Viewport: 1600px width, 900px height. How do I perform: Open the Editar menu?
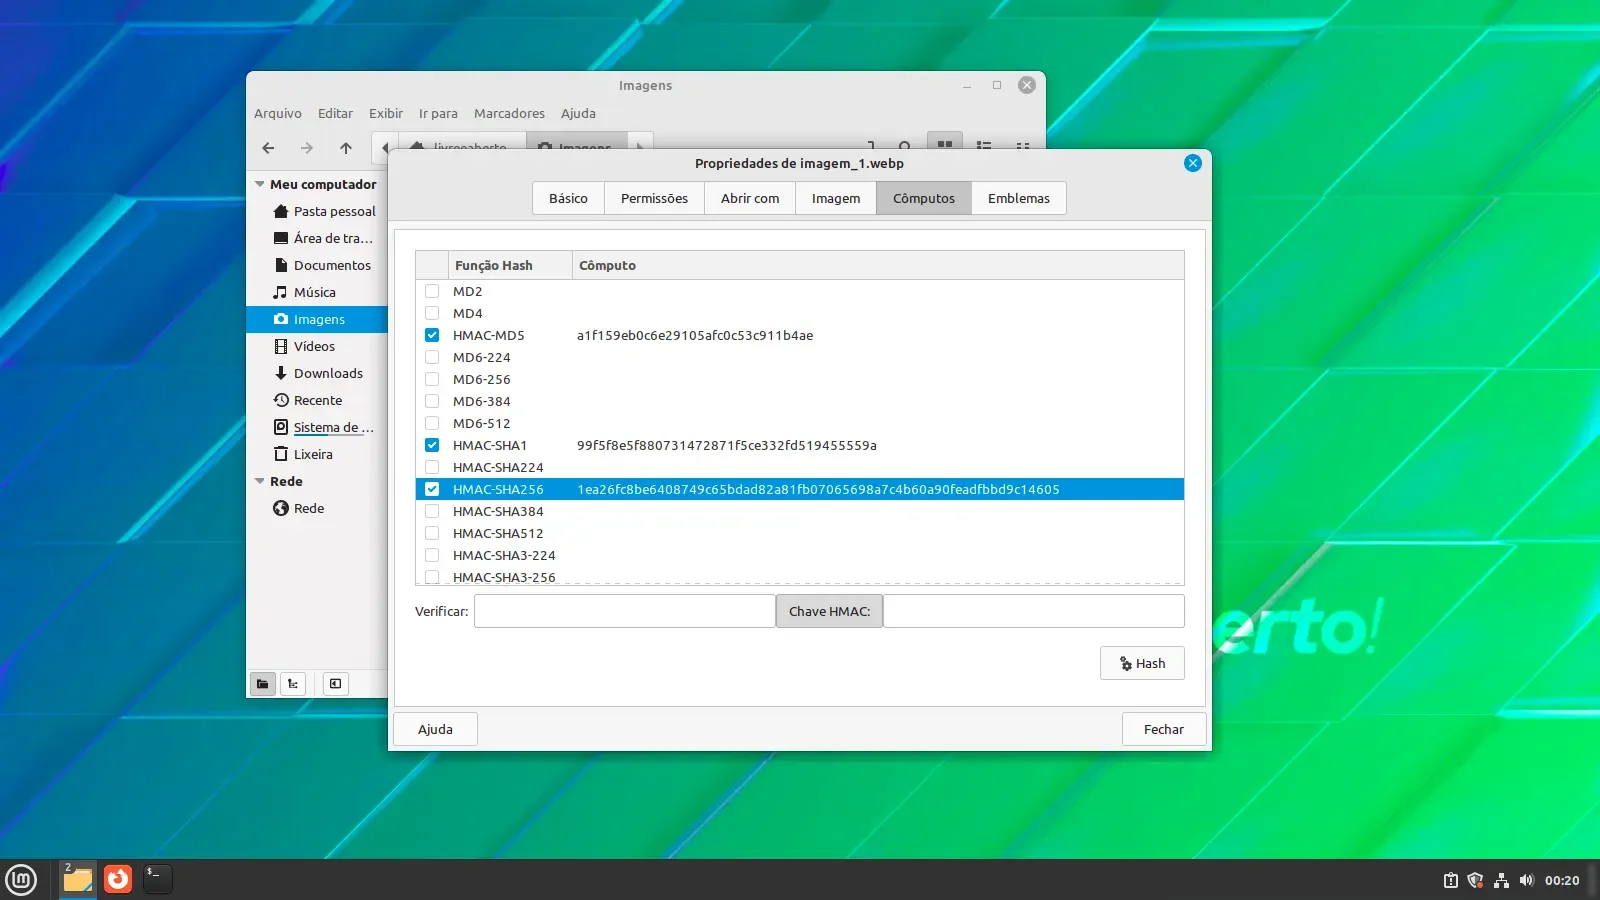(x=335, y=113)
